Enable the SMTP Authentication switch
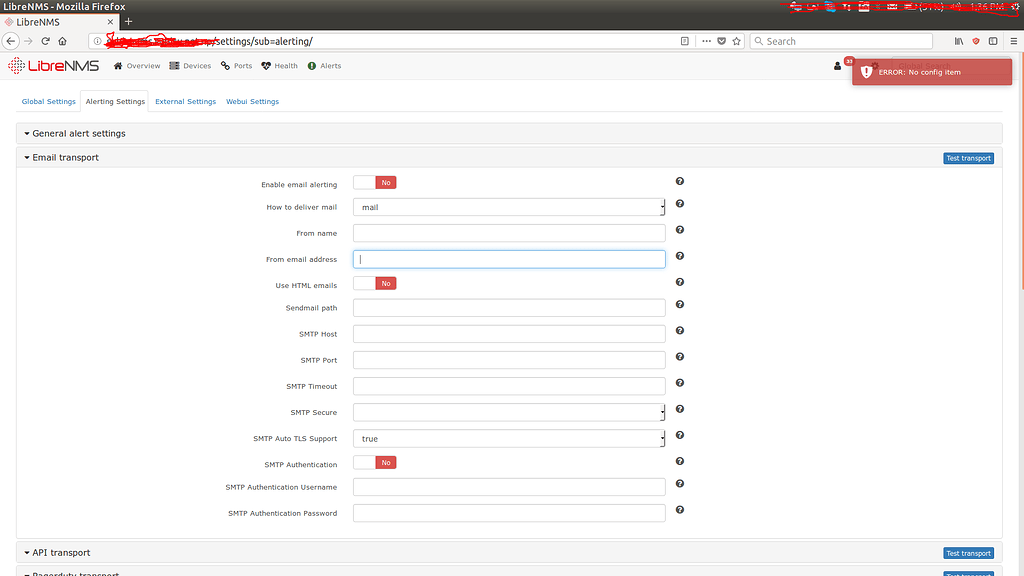This screenshot has height=576, width=1024. (x=375, y=463)
